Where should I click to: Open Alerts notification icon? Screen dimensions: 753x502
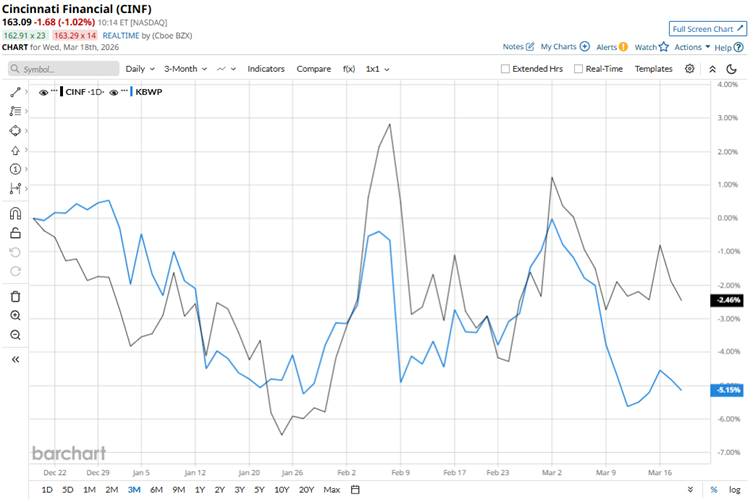pos(623,47)
